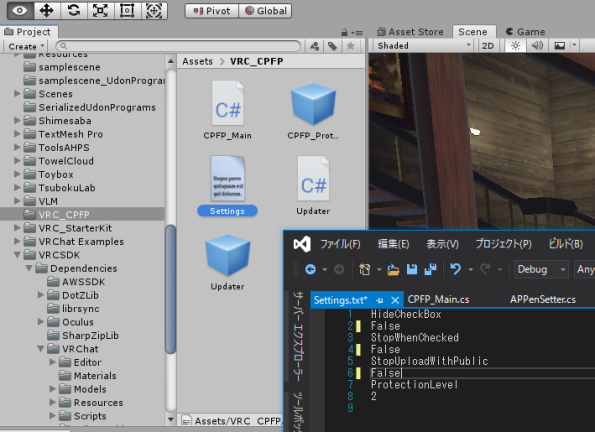Select the Updater C# script asset
The width and height of the screenshot is (595, 432).
pyautogui.click(x=313, y=186)
